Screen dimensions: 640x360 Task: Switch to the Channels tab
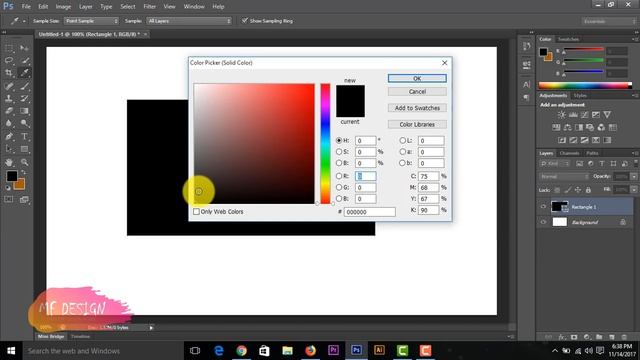[569, 153]
